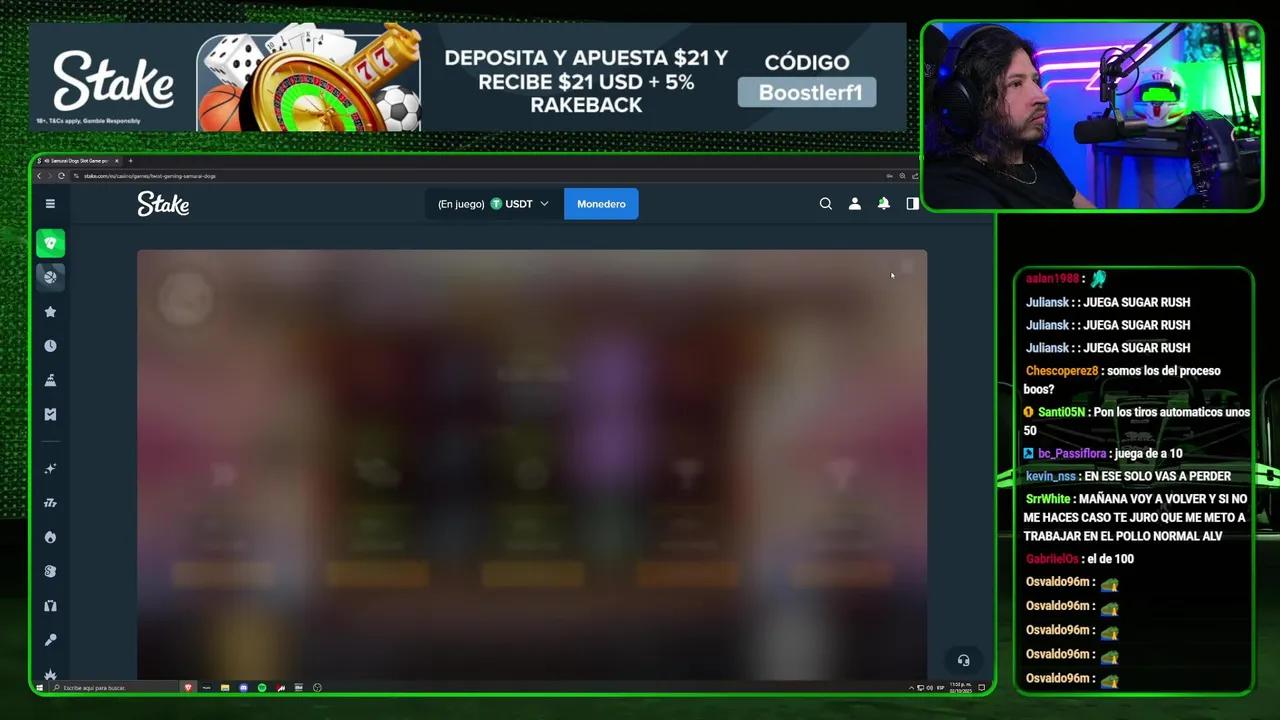The image size is (1280, 720).
Task: Open Discord from the taskbar
Action: pos(243,688)
